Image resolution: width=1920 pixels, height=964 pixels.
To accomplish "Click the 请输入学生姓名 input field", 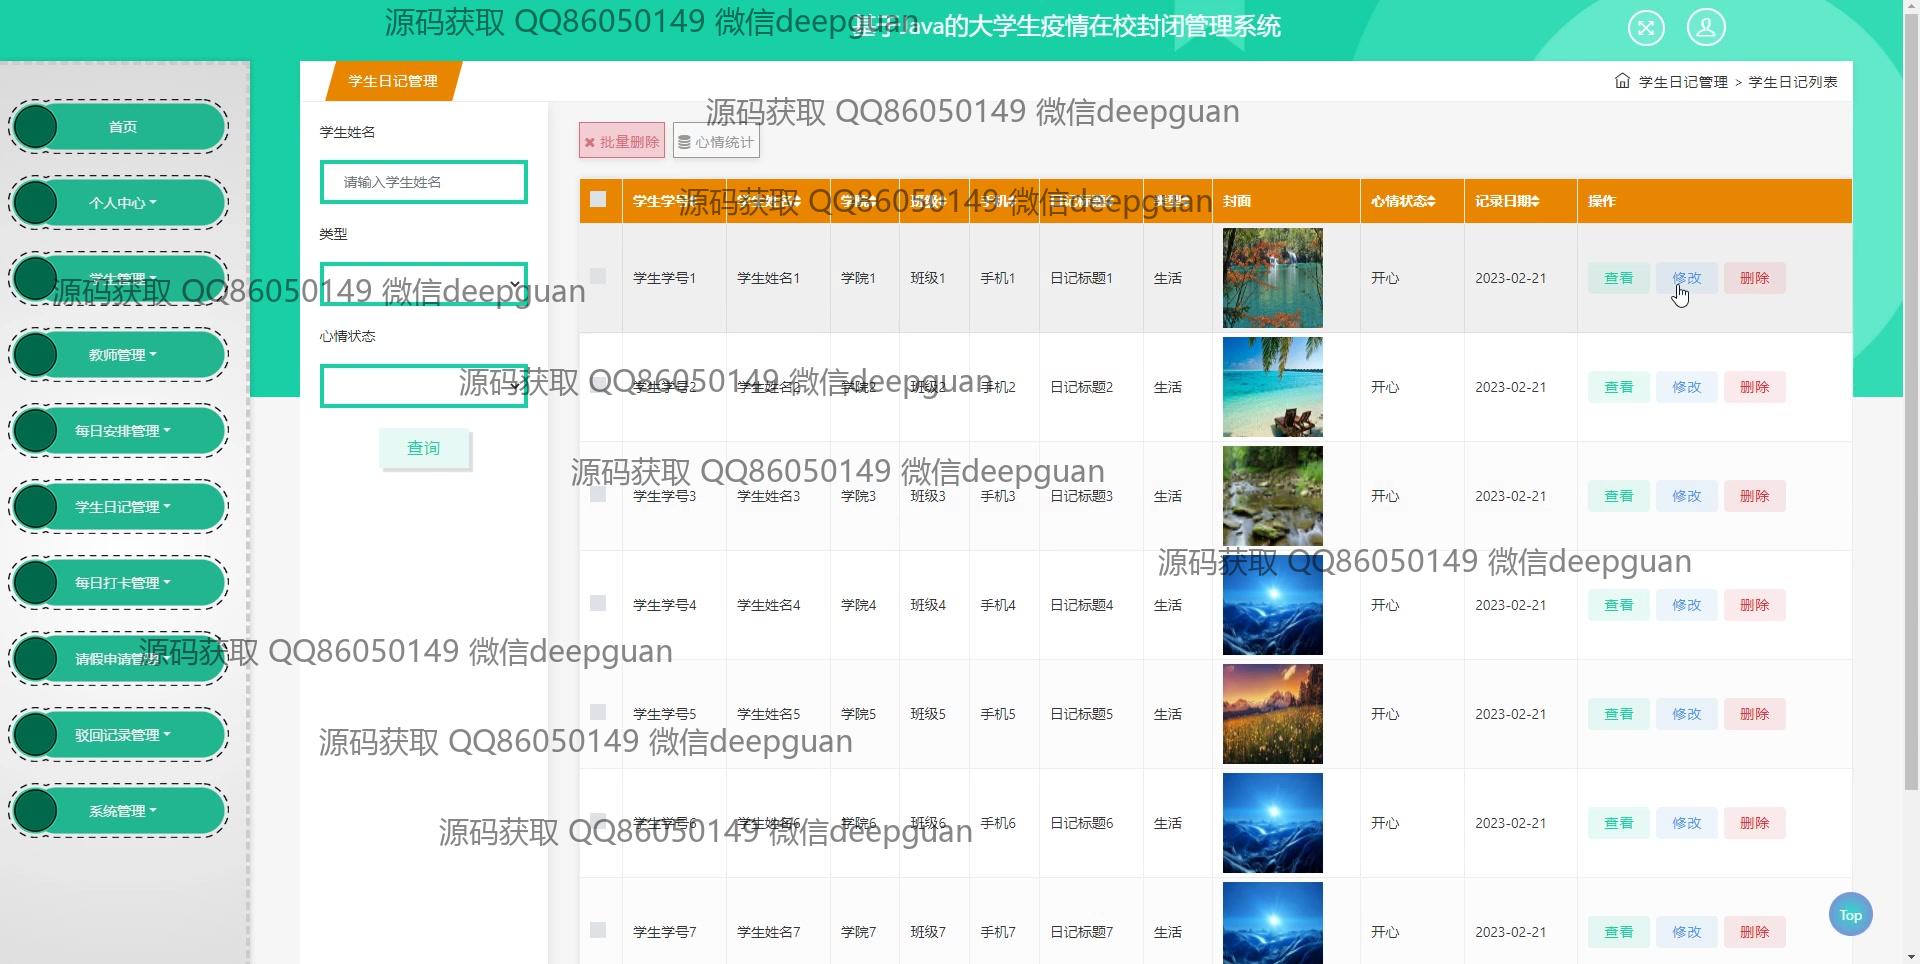I will click(423, 182).
